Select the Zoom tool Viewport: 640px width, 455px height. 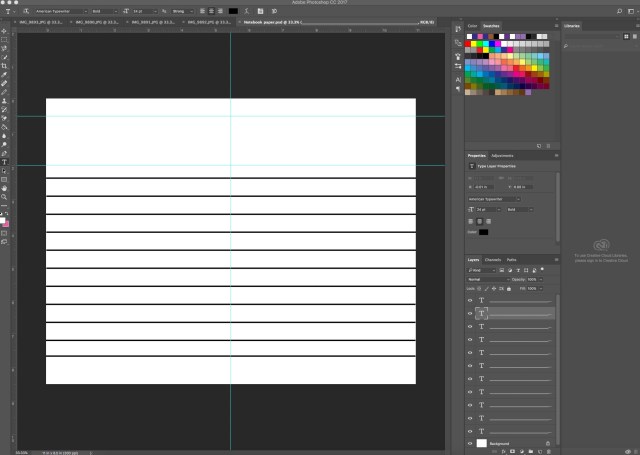click(x=4, y=196)
